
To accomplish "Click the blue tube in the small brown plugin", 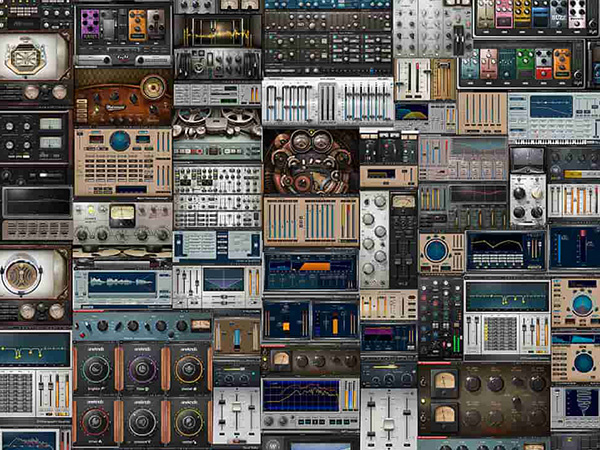I will (x=237, y=338).
